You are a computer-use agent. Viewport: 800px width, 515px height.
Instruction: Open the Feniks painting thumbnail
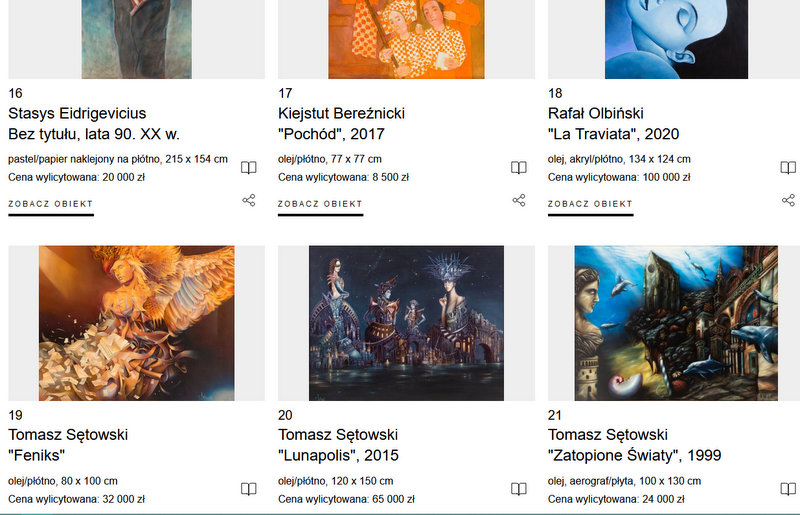137,323
